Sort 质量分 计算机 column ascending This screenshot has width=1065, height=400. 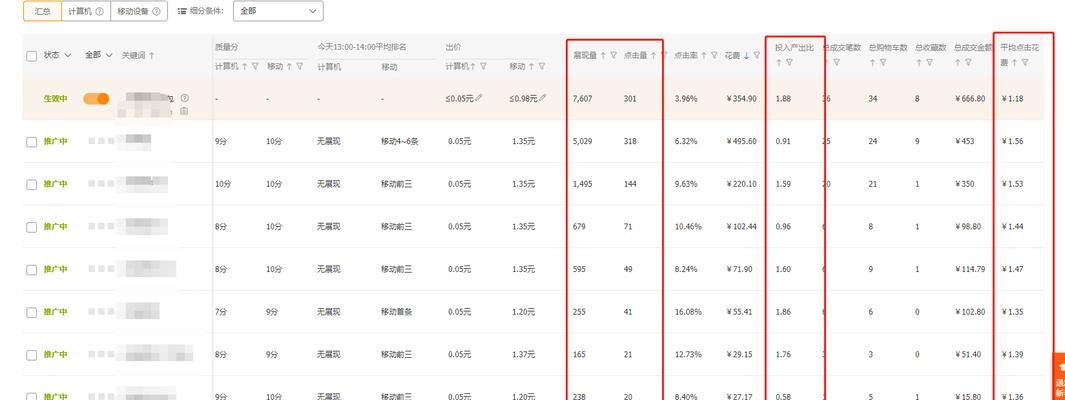coord(245,67)
